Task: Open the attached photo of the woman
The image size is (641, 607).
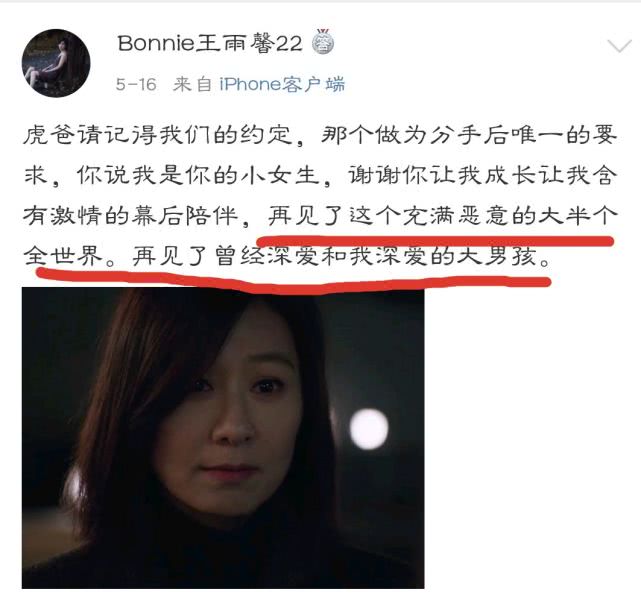Action: point(223,438)
